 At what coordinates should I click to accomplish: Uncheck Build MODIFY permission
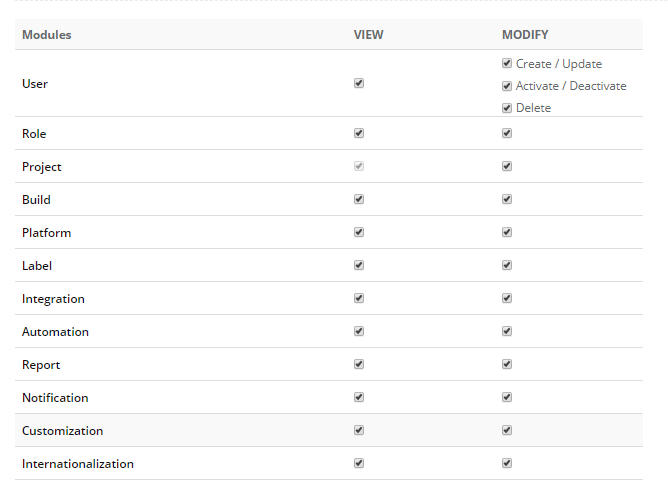(x=507, y=199)
